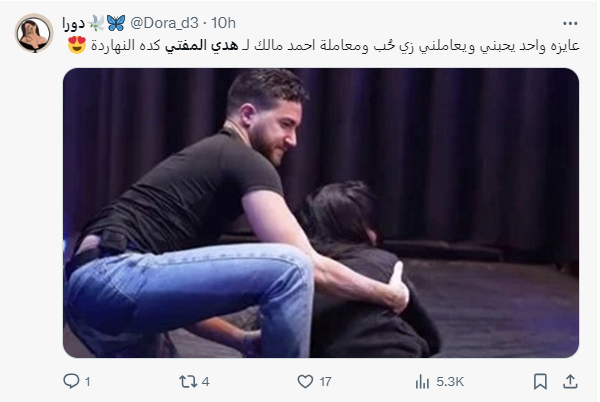Viewport: 600px width, 402px height.
Task: Click the like count number 17
Action: pyautogui.click(x=325, y=381)
